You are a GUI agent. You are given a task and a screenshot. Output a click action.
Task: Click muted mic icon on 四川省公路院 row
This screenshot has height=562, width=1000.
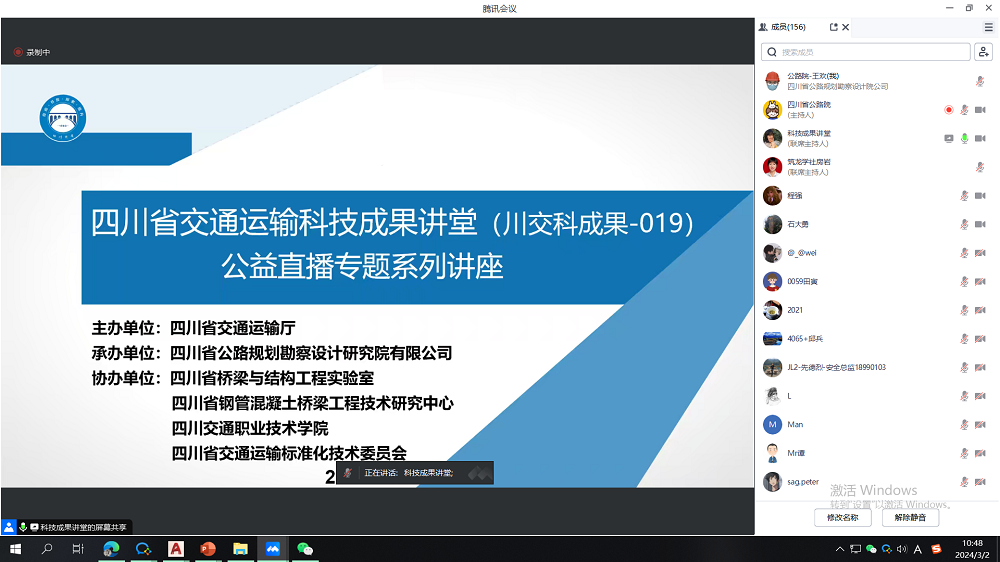click(x=964, y=110)
